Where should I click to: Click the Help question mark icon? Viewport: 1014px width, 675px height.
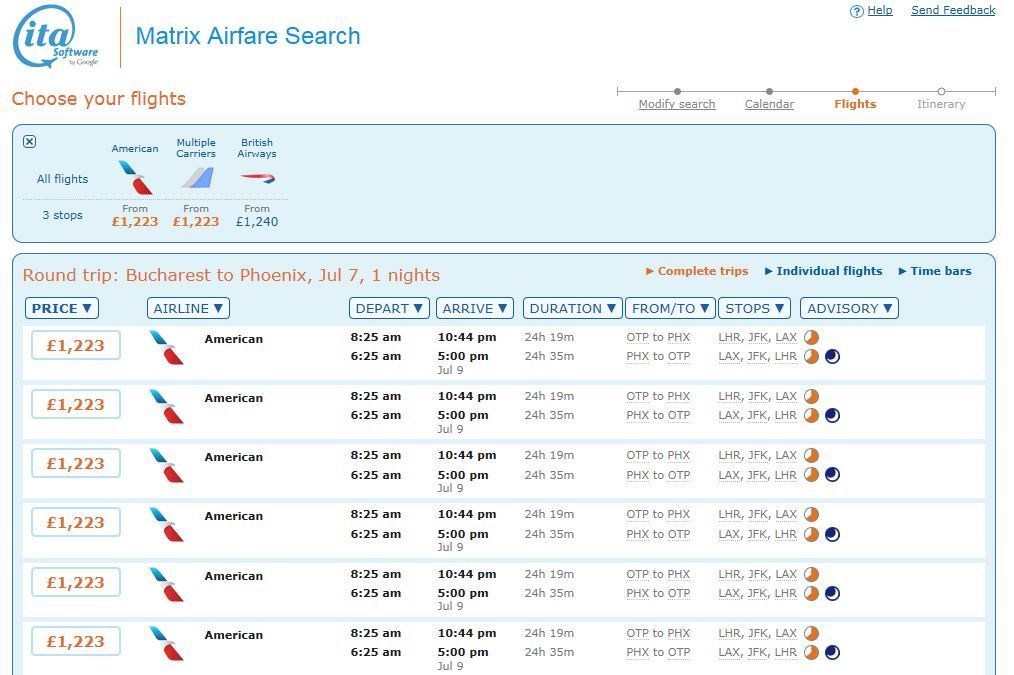coord(856,11)
